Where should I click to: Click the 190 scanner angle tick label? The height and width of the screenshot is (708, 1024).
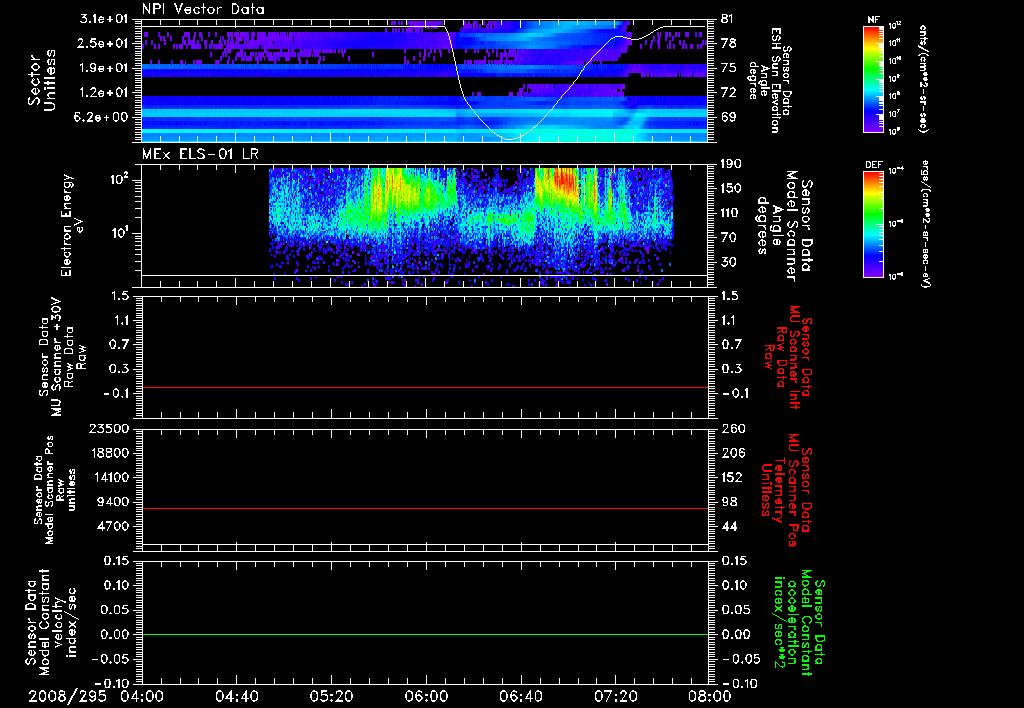click(x=732, y=164)
